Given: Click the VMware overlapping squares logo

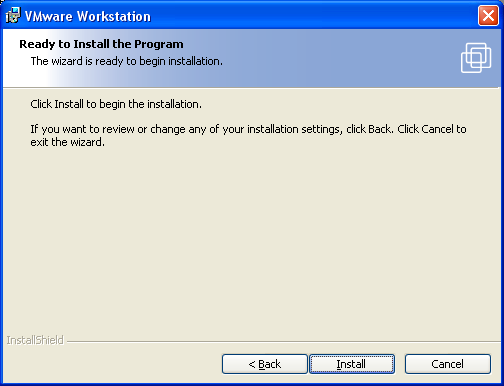Looking at the screenshot, I should tap(476, 58).
